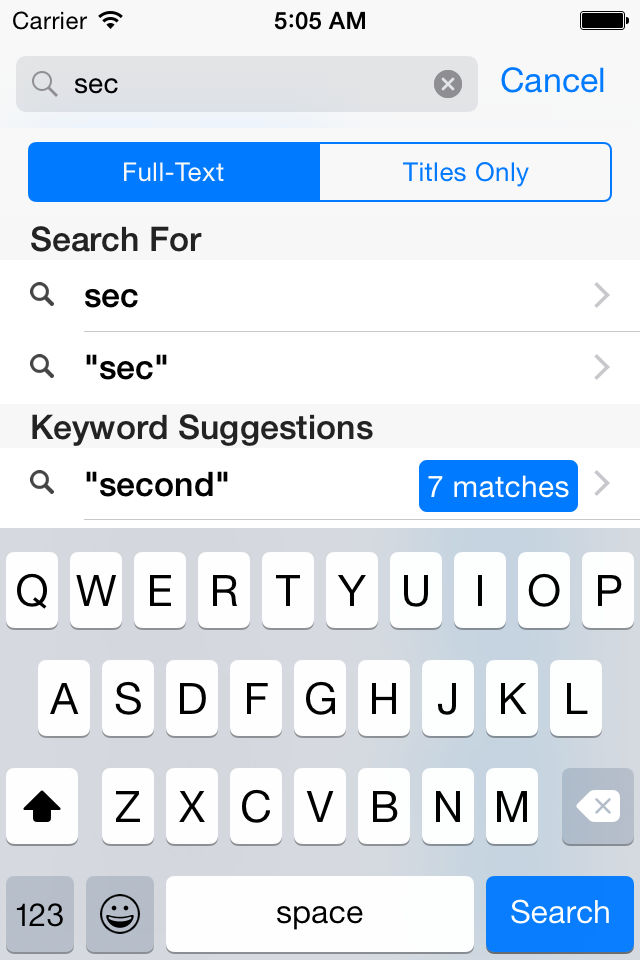Tap the shift key

(x=42, y=806)
